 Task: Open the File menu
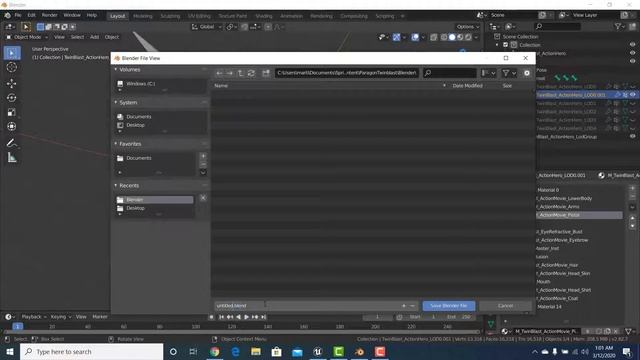(x=18, y=15)
